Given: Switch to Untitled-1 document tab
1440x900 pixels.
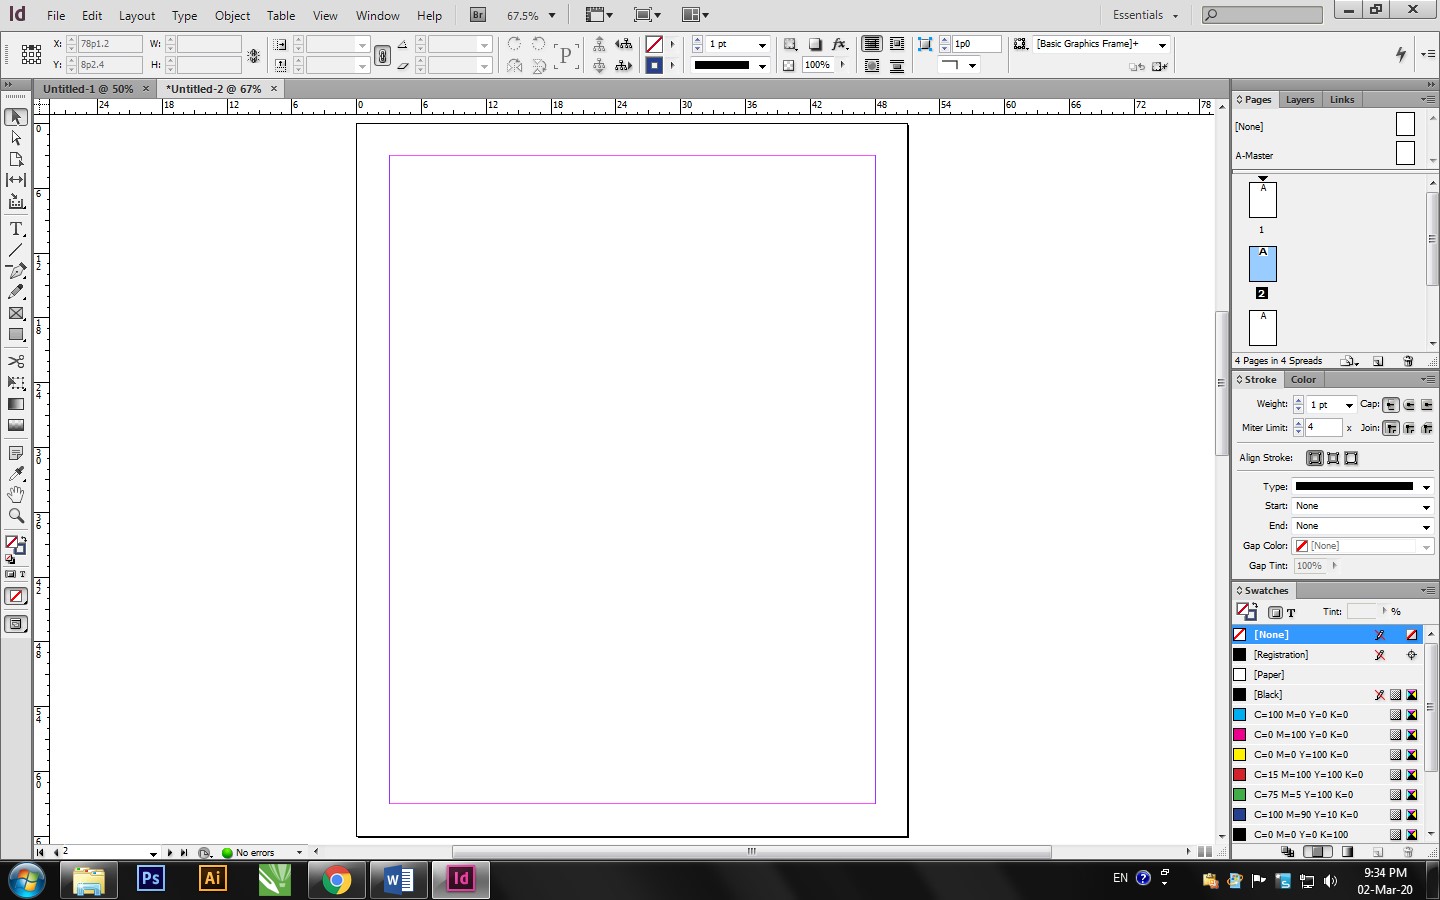Looking at the screenshot, I should pyautogui.click(x=88, y=89).
